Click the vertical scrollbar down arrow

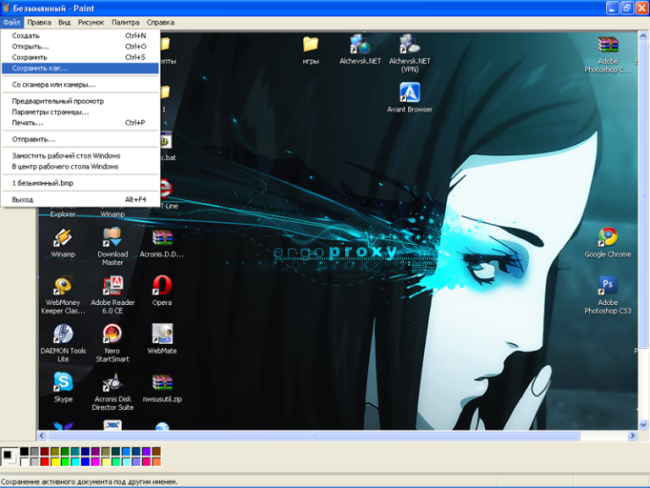[x=643, y=425]
